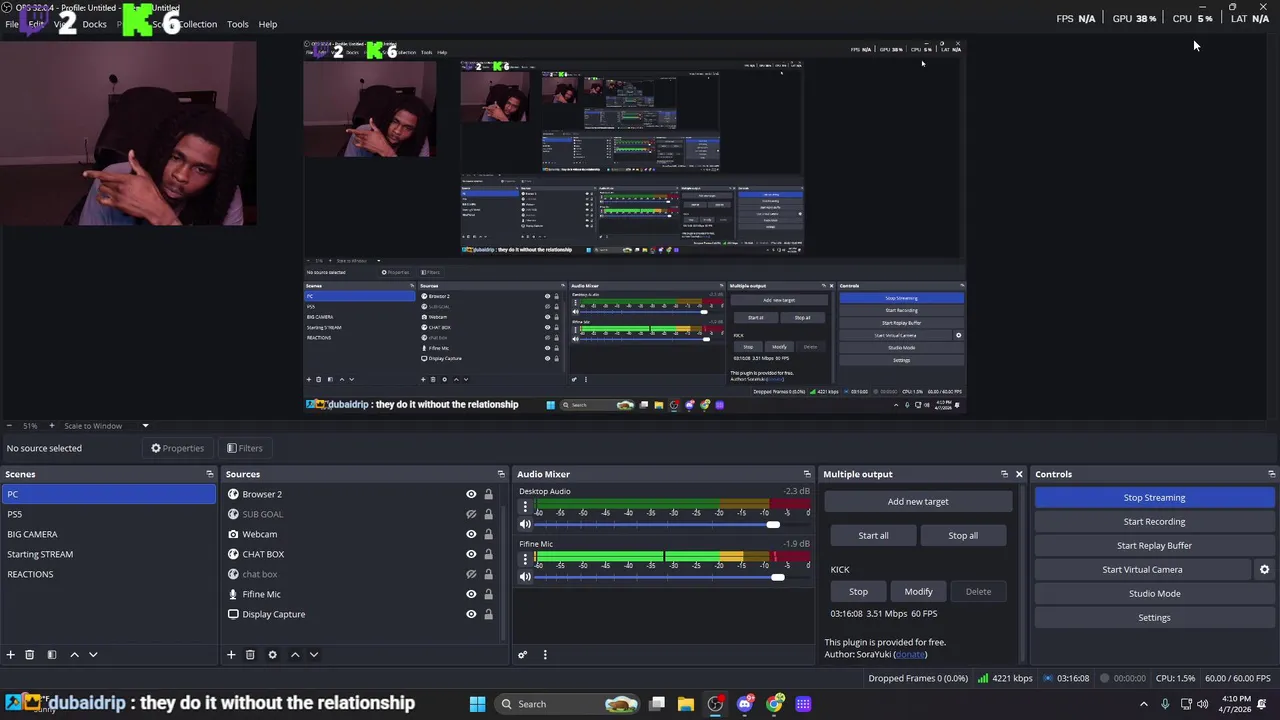Lock the Webcam source
The width and height of the screenshot is (1280, 720).
tap(488, 534)
